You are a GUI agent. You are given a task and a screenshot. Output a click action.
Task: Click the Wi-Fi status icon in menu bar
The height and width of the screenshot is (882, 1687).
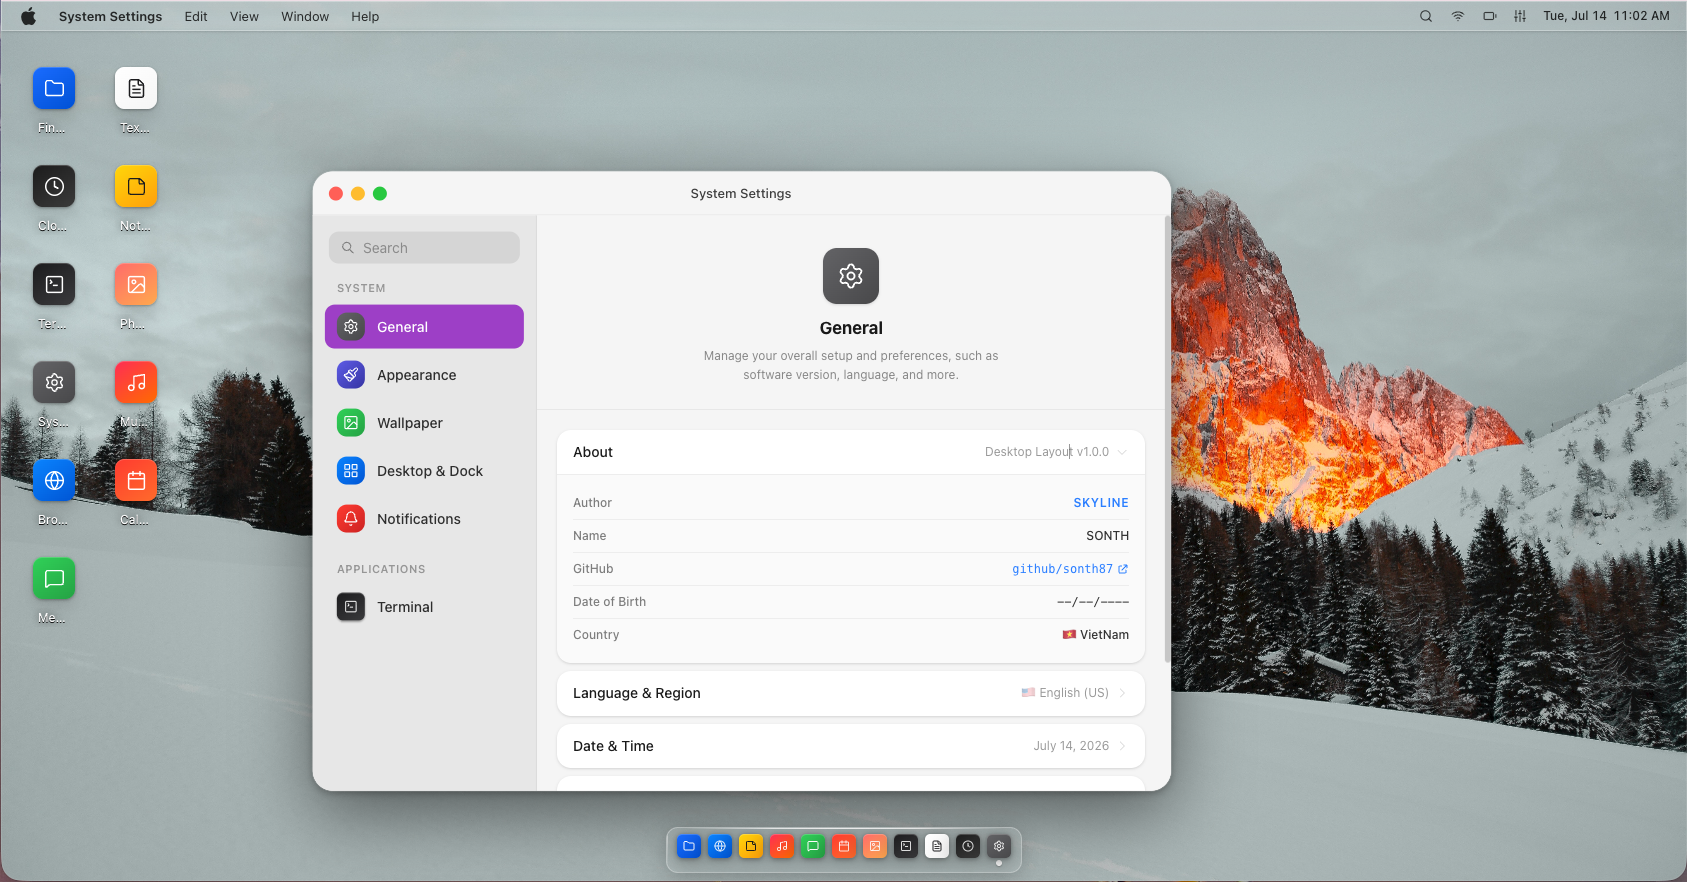1458,16
